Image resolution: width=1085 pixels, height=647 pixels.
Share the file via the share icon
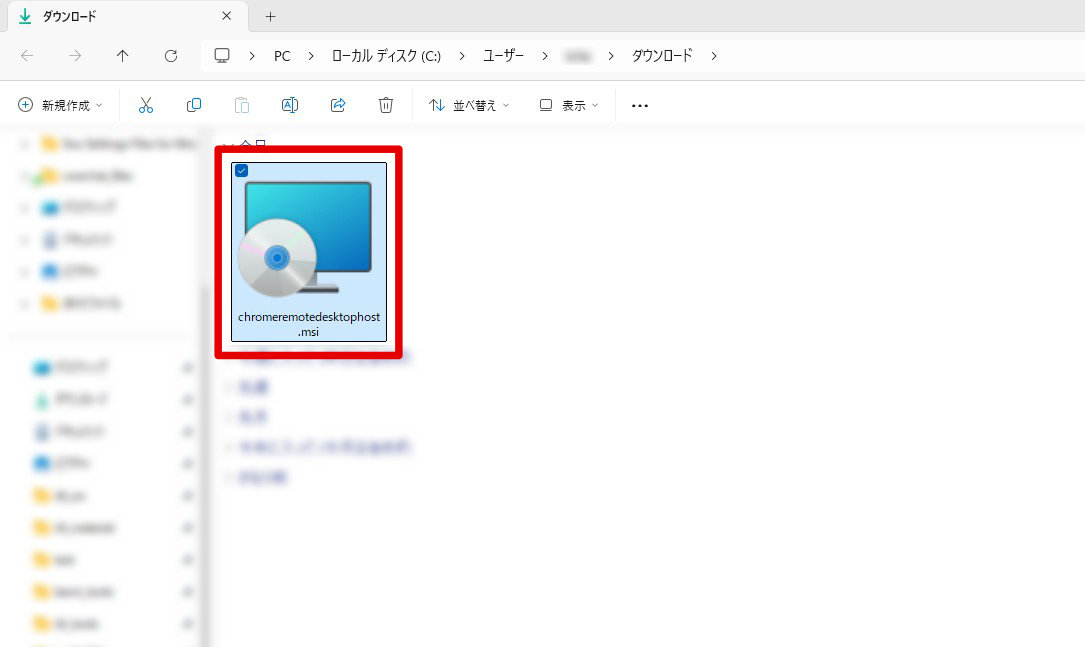(x=338, y=104)
